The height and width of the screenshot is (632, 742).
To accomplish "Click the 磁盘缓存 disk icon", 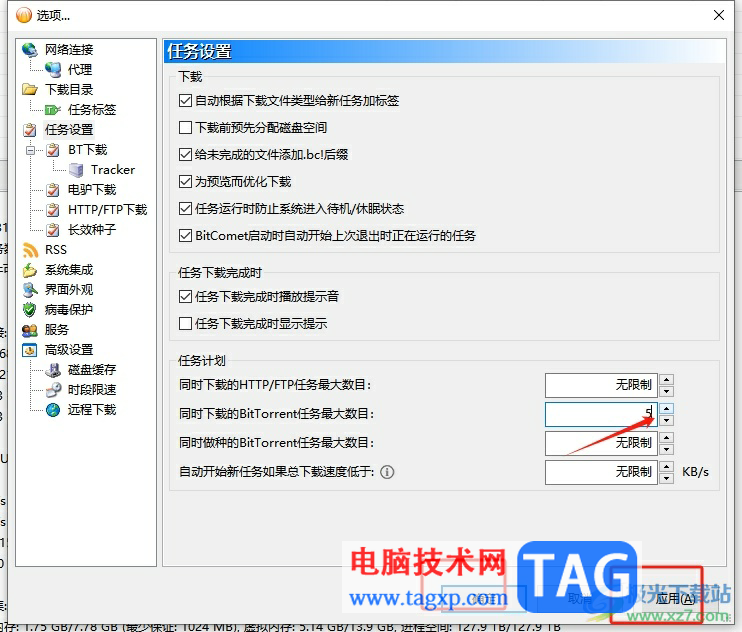I will (53, 370).
